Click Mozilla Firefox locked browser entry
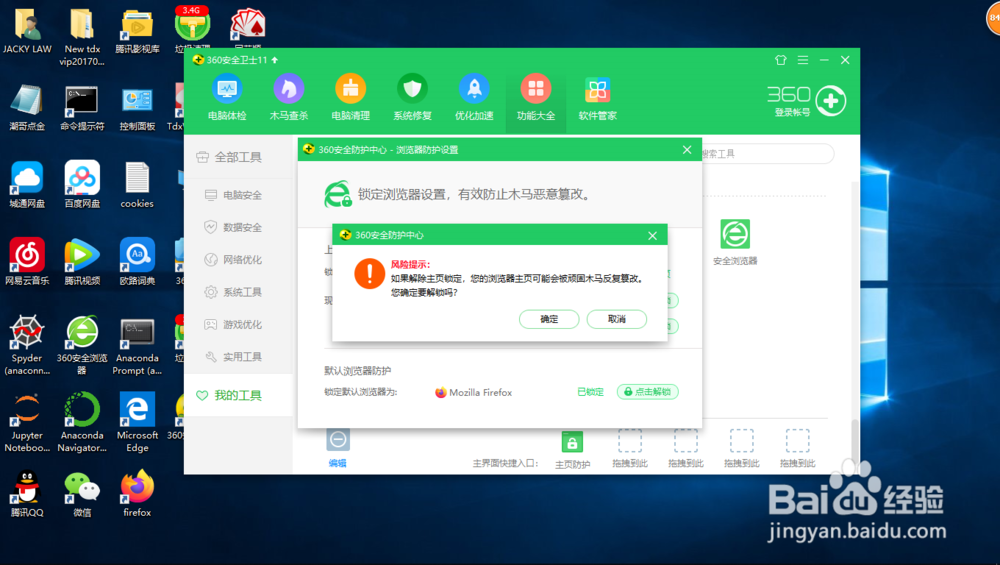Image resolution: width=1000 pixels, height=565 pixels. click(x=474, y=392)
